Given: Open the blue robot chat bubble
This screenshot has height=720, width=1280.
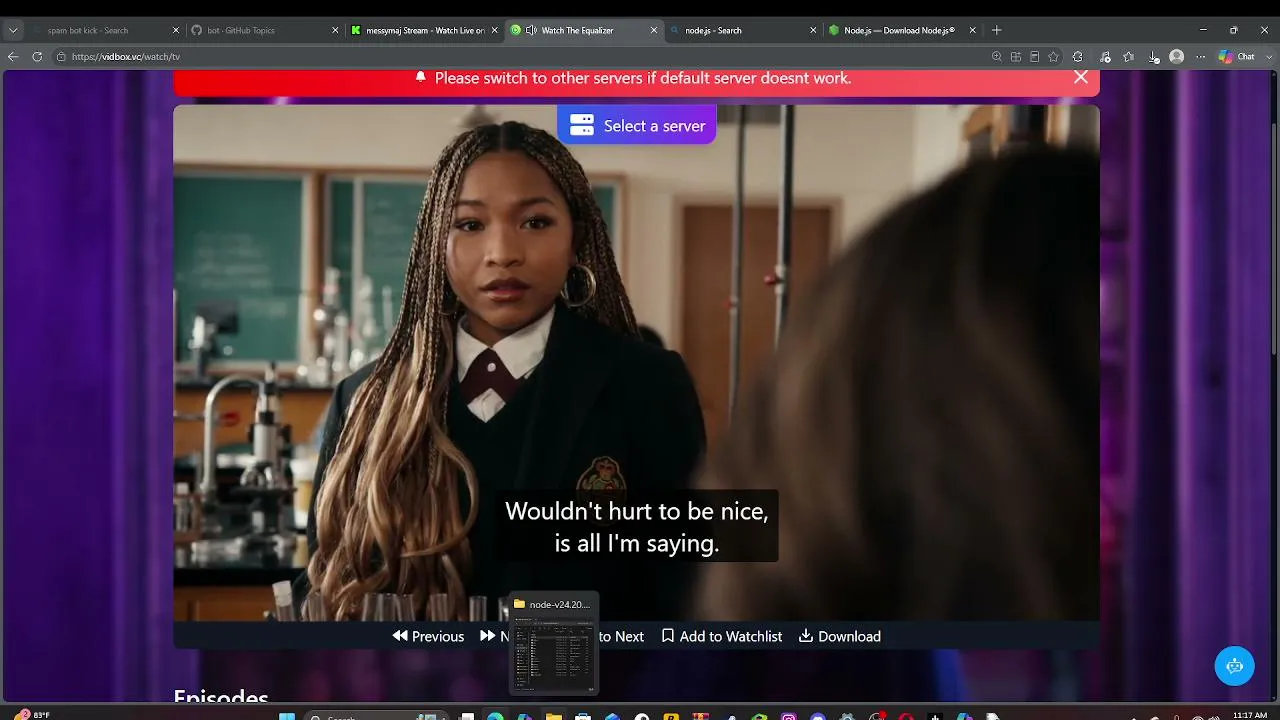Looking at the screenshot, I should coord(1234,666).
